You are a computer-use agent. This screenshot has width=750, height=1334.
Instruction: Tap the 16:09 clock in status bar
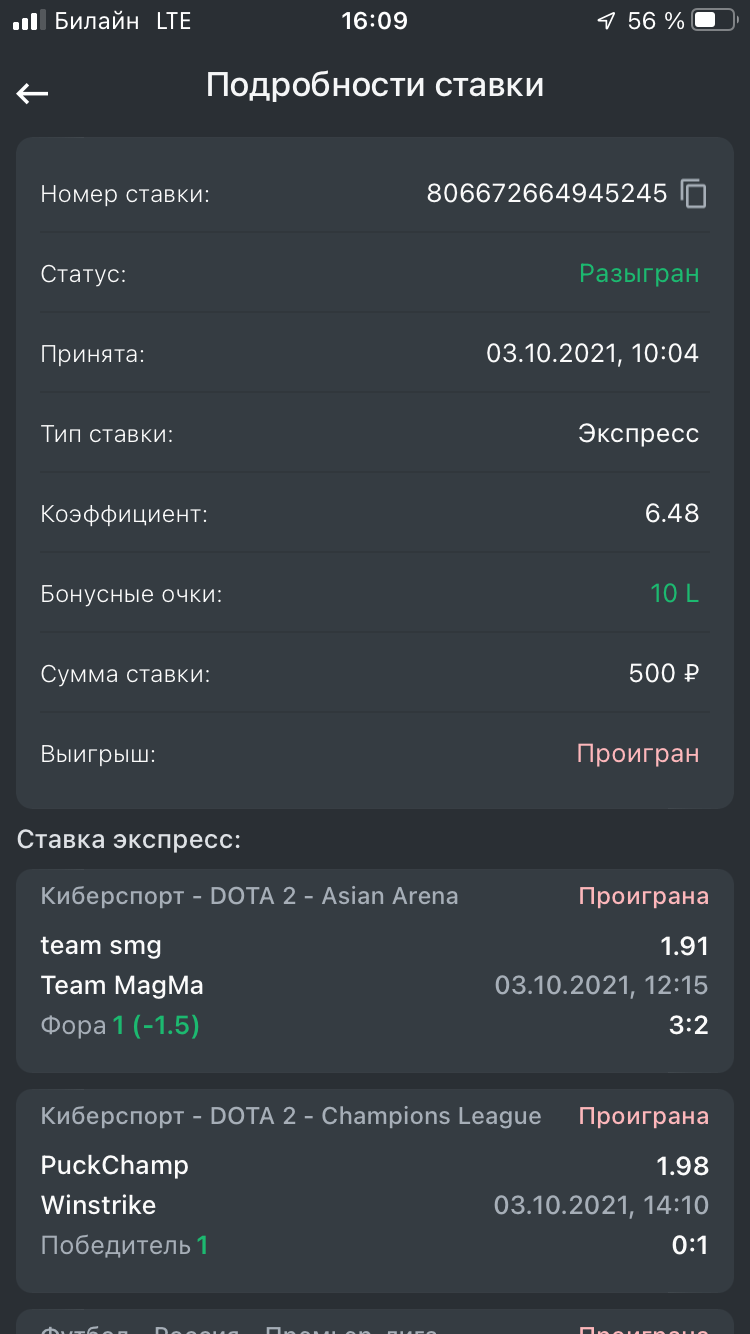click(374, 21)
